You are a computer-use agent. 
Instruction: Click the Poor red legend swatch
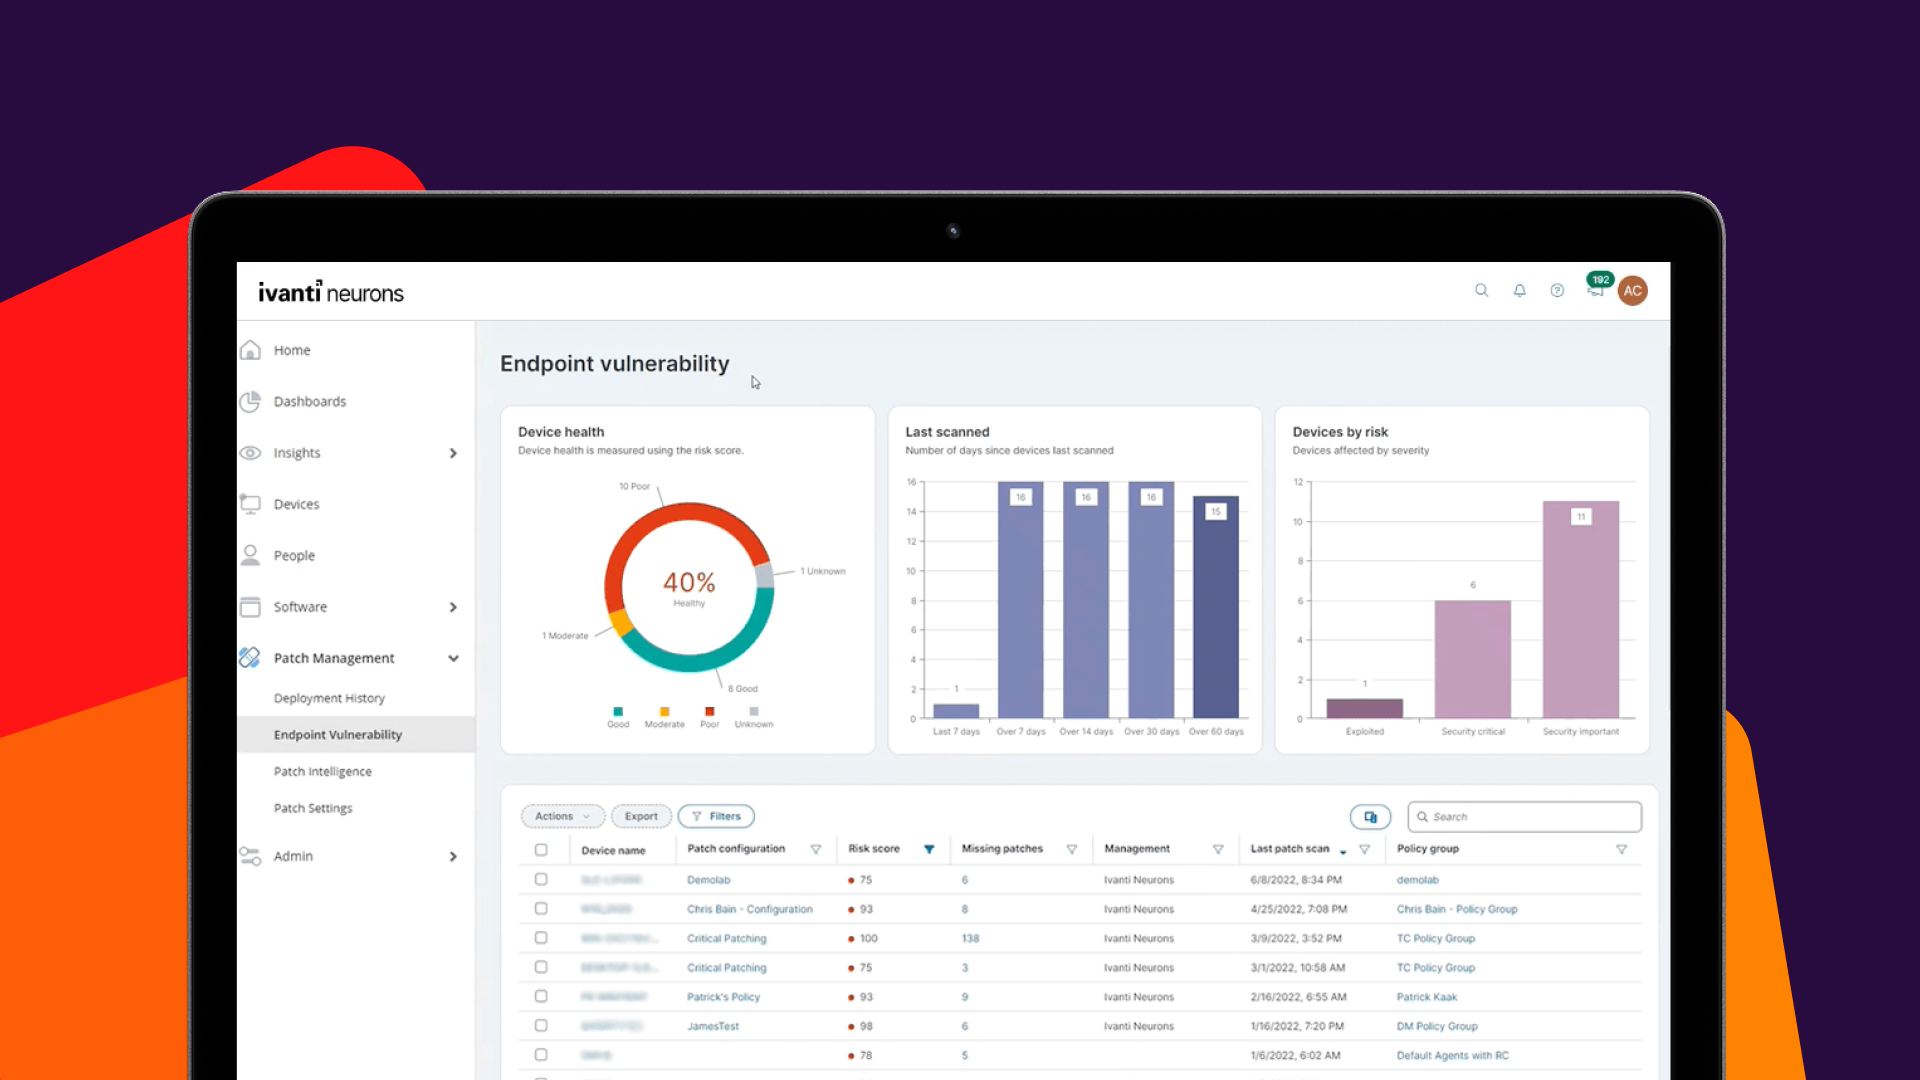tap(709, 711)
